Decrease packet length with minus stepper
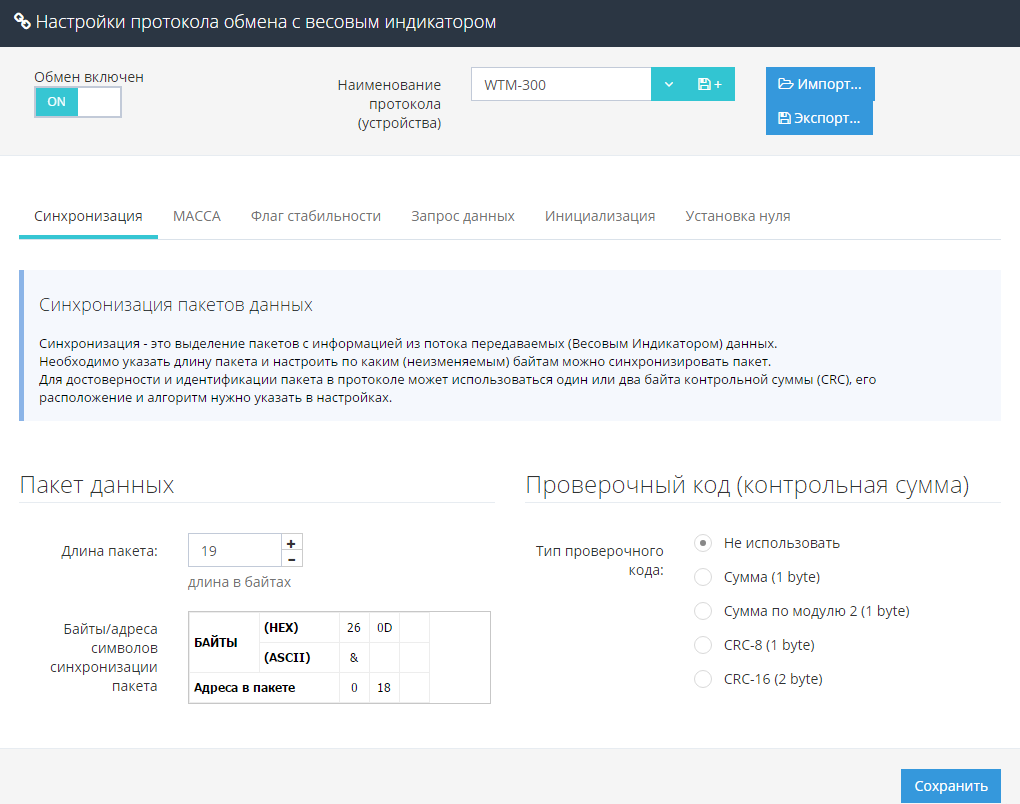1020x804 pixels. pos(291,559)
